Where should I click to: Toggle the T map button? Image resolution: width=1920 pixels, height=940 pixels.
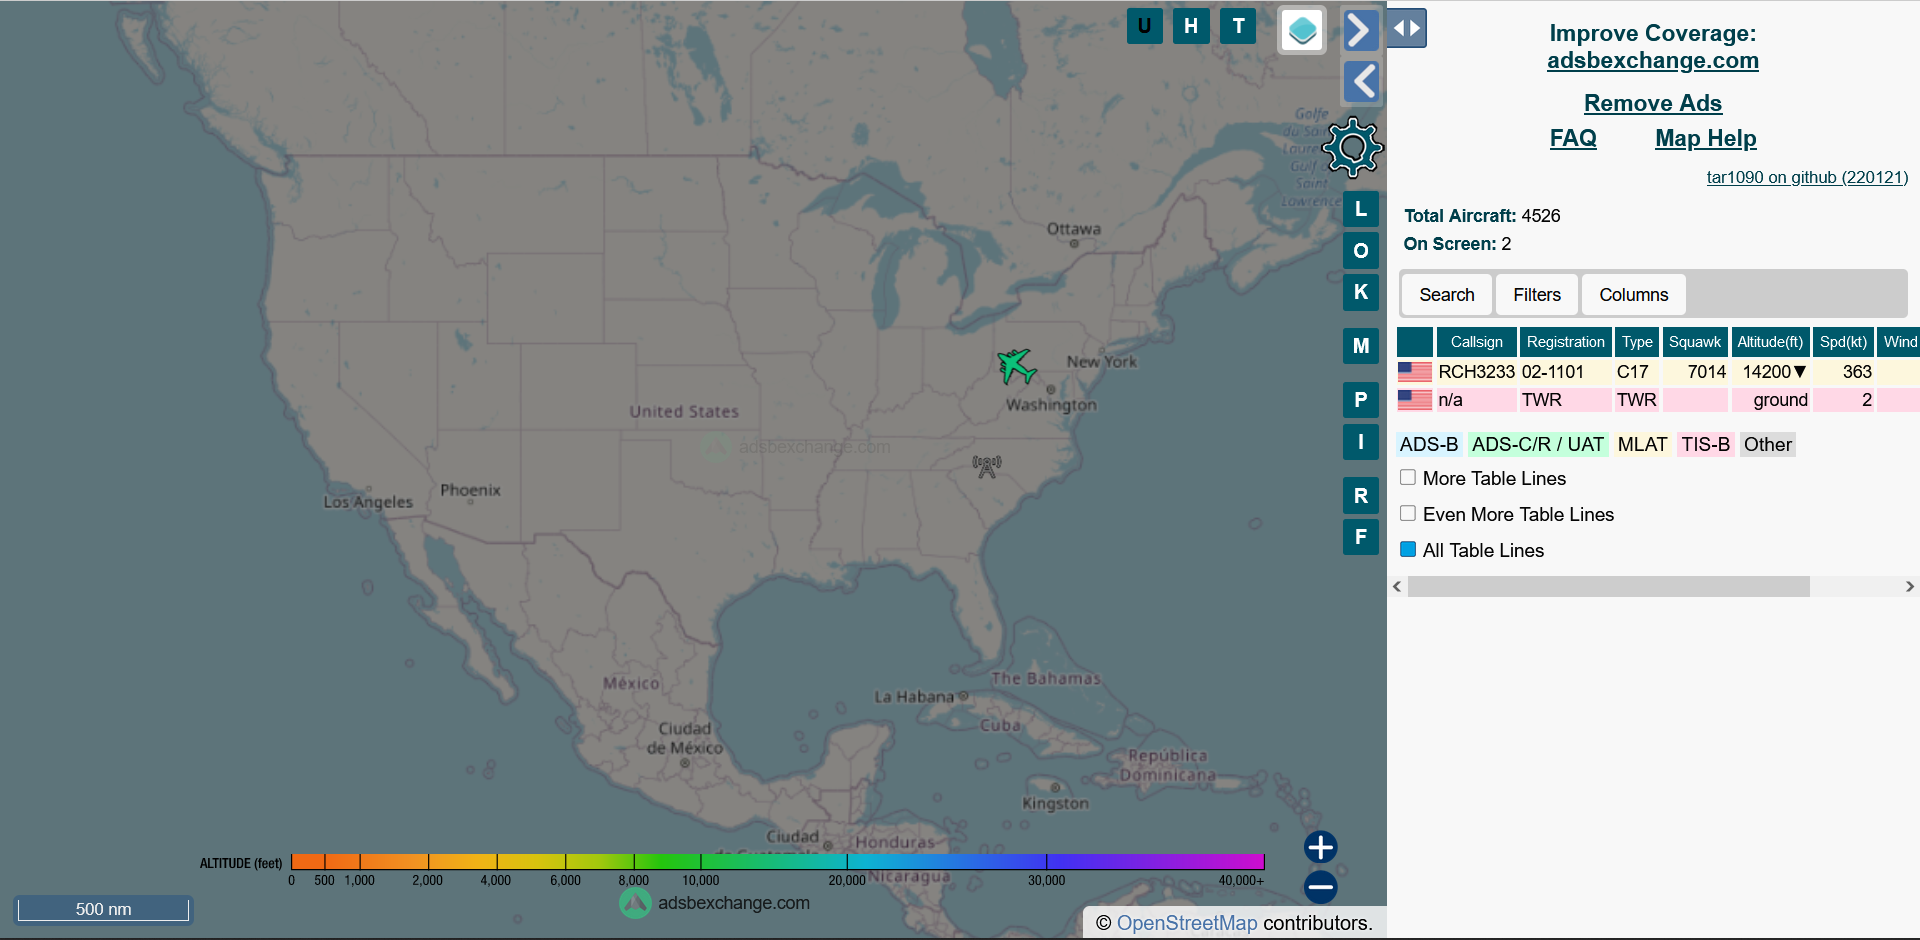(x=1238, y=26)
